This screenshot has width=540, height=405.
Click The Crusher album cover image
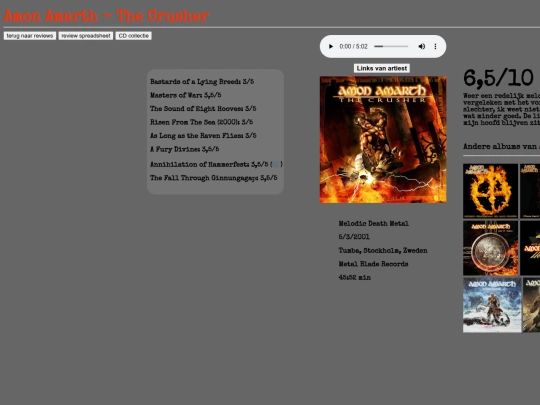(383, 139)
